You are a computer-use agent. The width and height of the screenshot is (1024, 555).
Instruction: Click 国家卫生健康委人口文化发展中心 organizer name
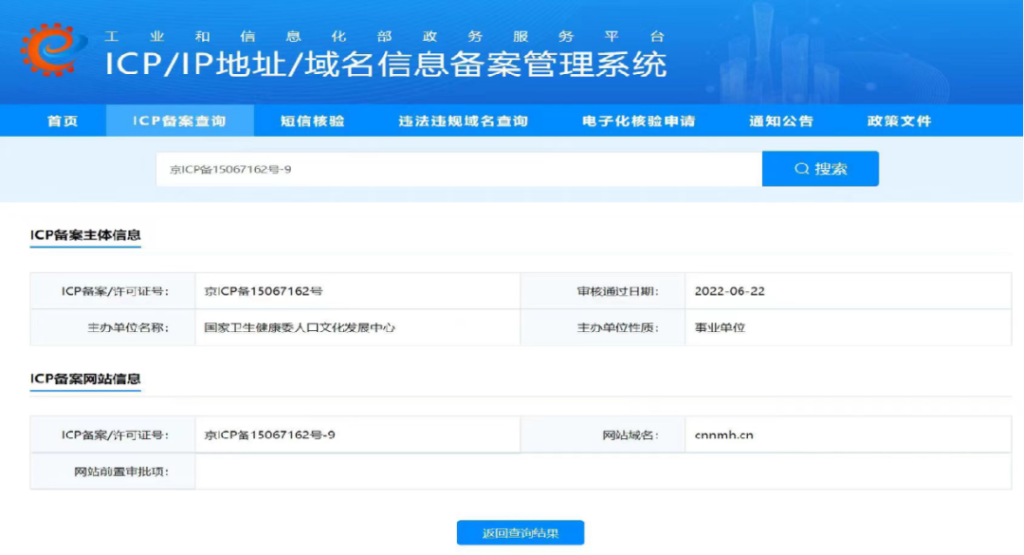[x=299, y=327]
